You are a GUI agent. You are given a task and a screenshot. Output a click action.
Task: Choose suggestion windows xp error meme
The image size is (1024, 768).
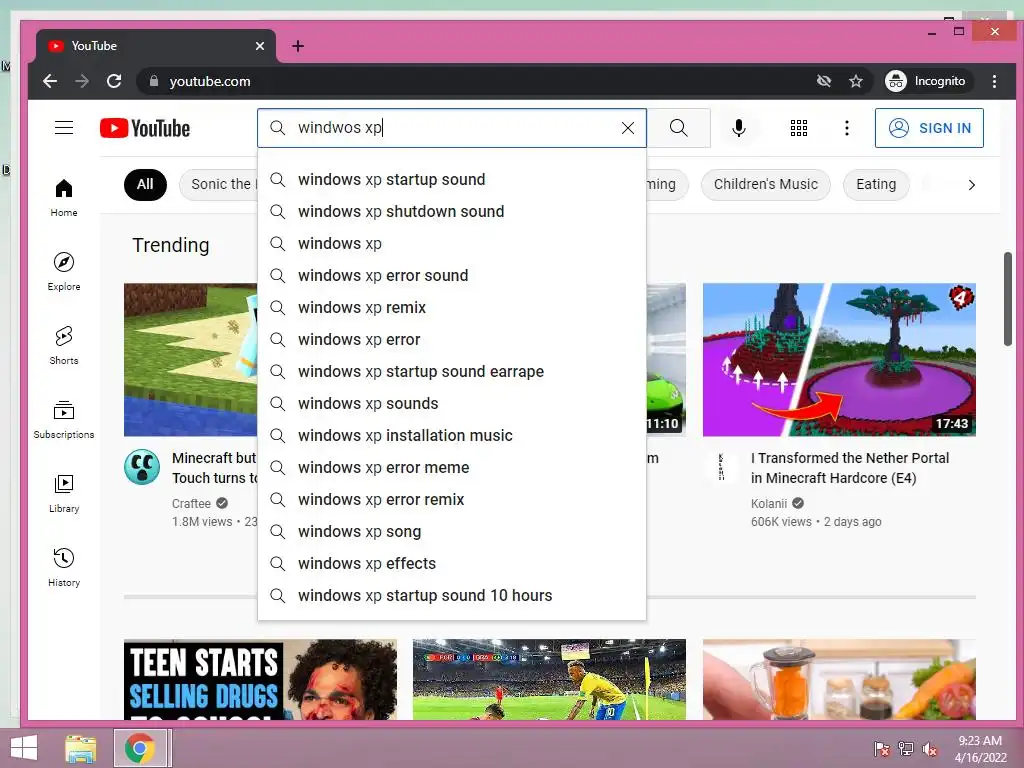[452, 468]
